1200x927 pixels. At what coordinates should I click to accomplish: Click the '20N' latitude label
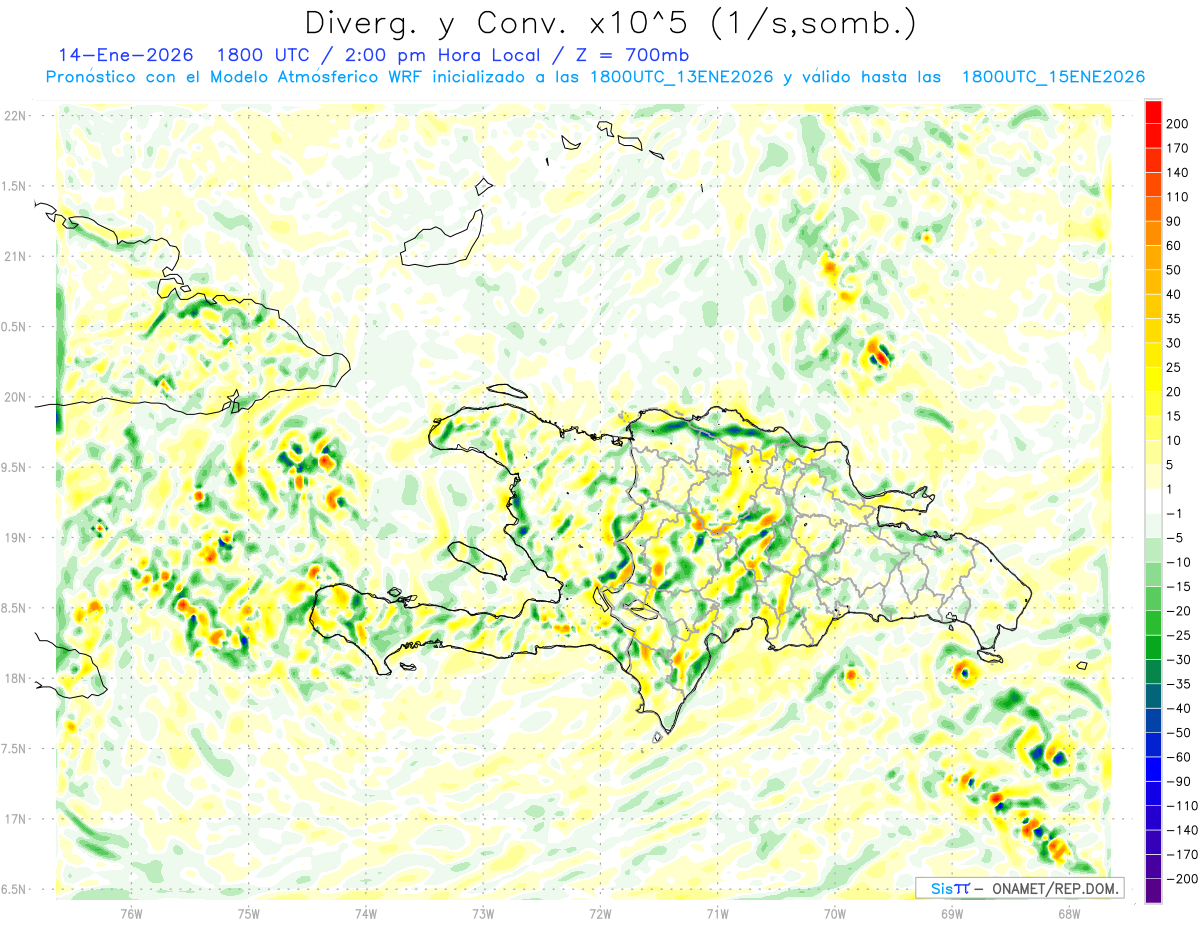click(16, 397)
